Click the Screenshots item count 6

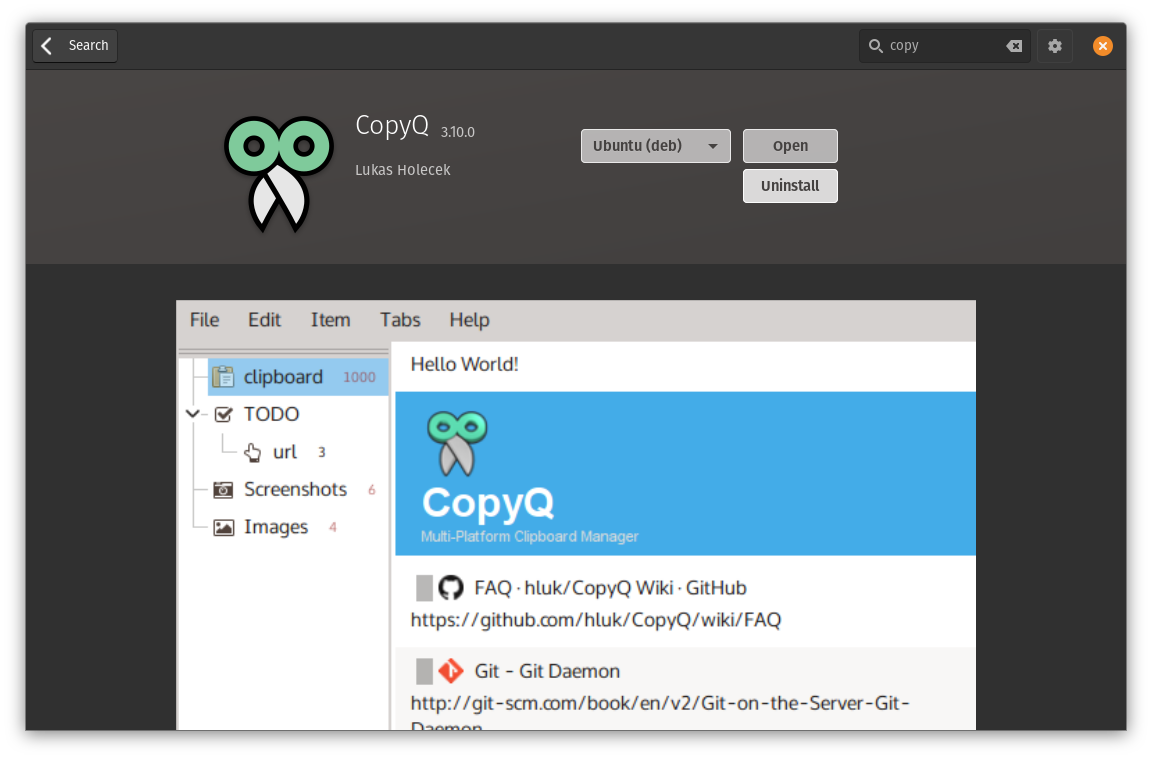coord(372,490)
